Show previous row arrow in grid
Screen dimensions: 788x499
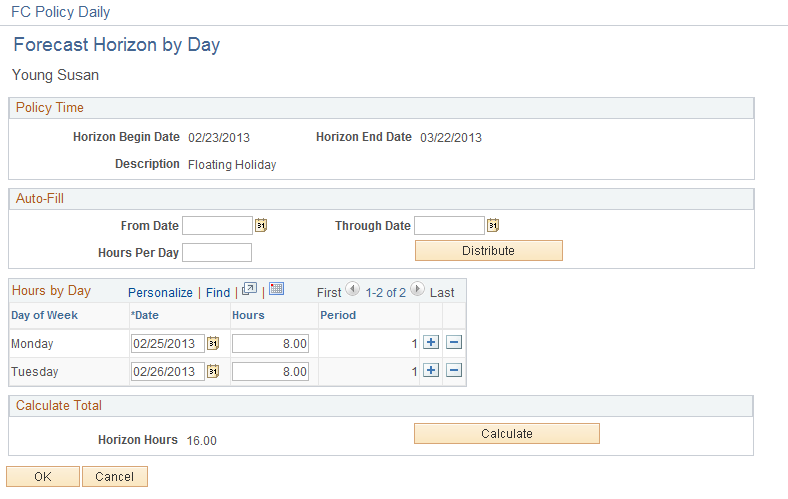pos(352,291)
